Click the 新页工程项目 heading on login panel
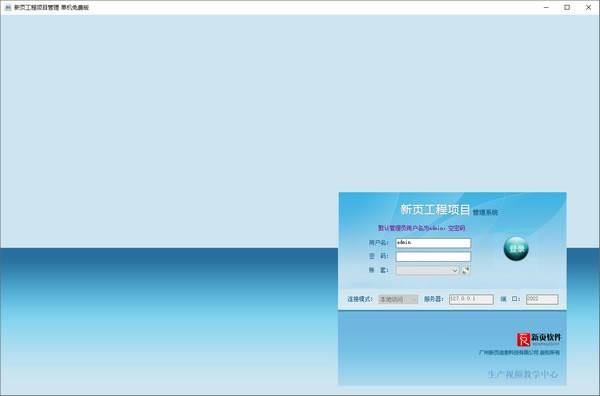This screenshot has height=396, width=600. (x=435, y=210)
